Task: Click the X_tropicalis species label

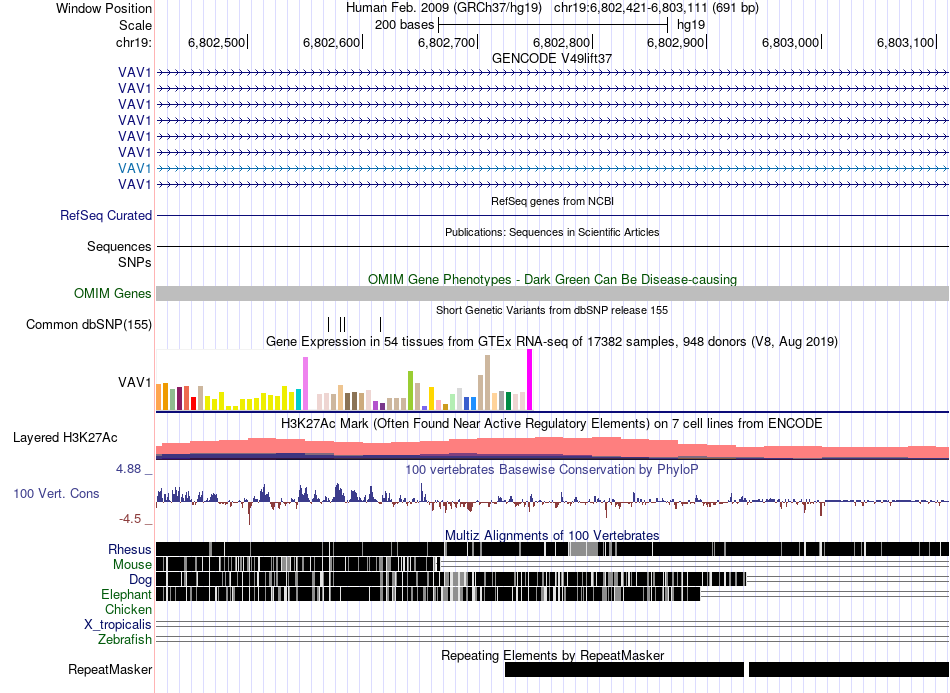Action: 118,625
